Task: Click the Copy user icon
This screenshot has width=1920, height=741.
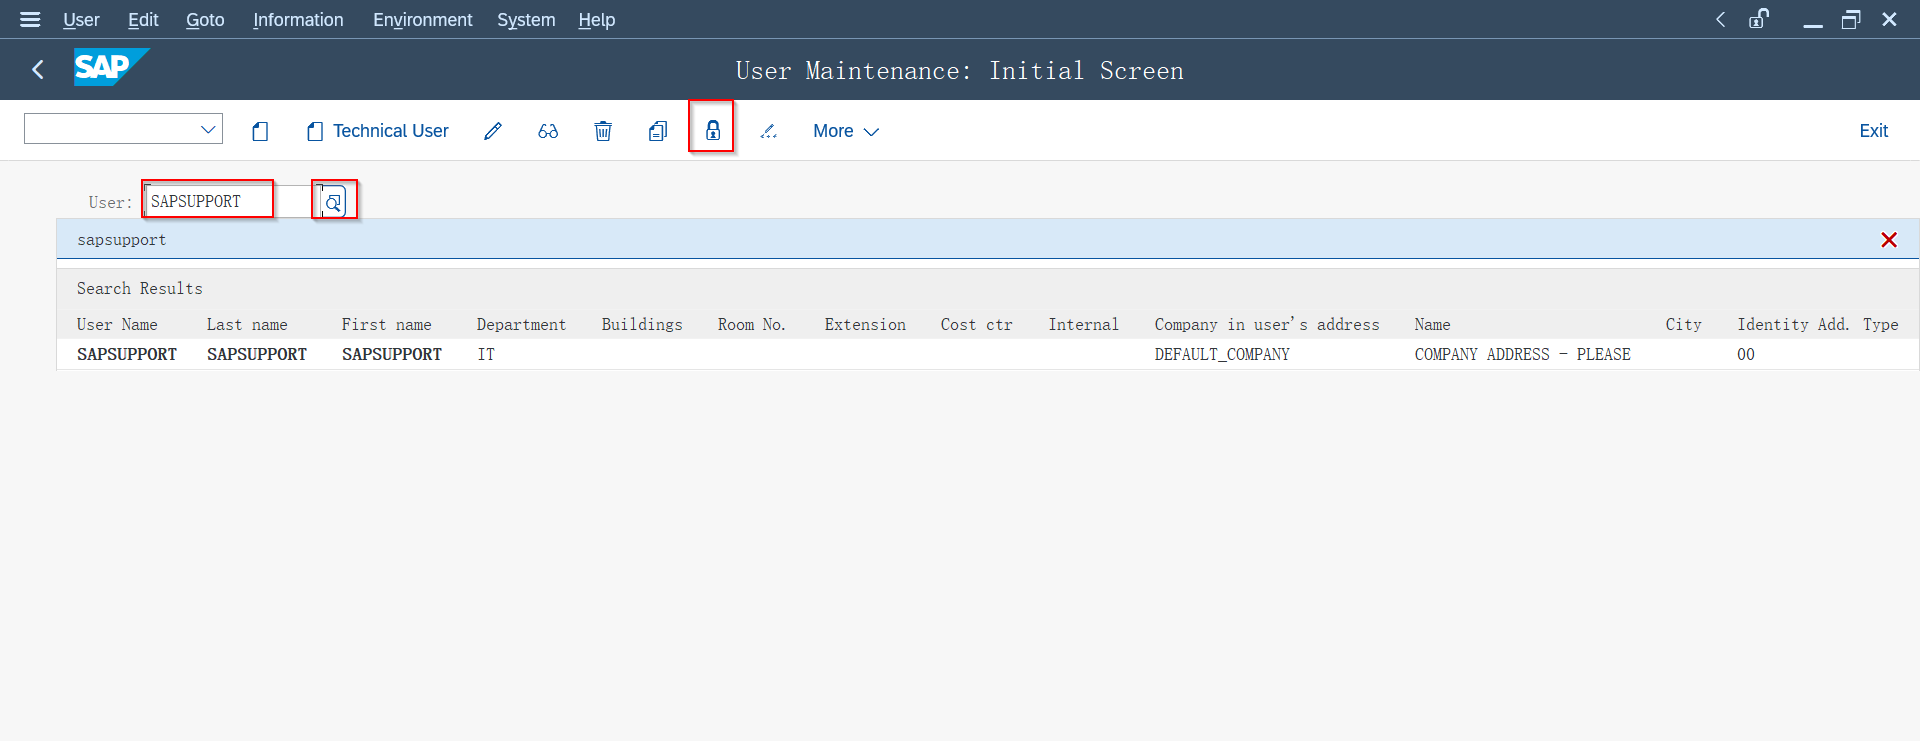Action: click(658, 131)
